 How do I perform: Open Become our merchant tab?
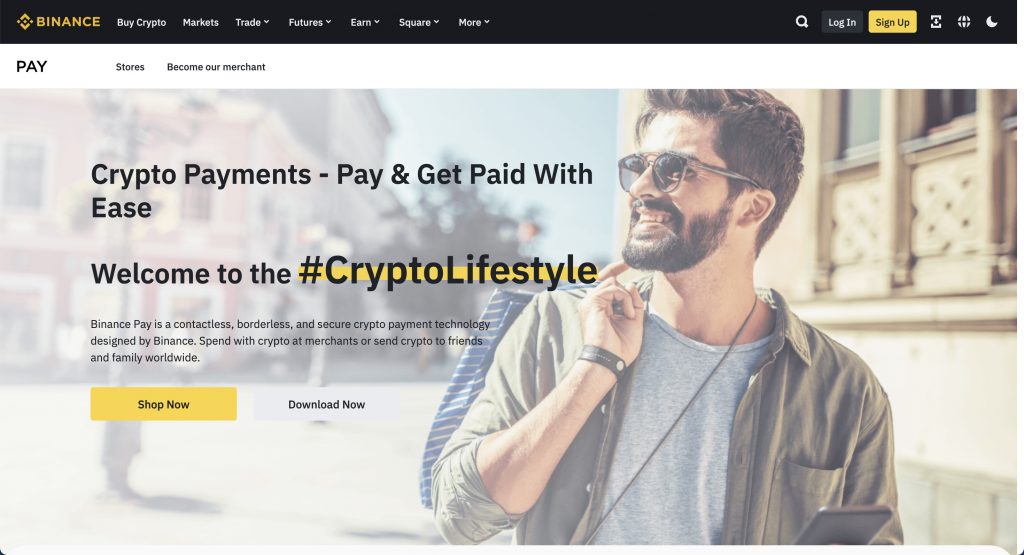(x=216, y=67)
